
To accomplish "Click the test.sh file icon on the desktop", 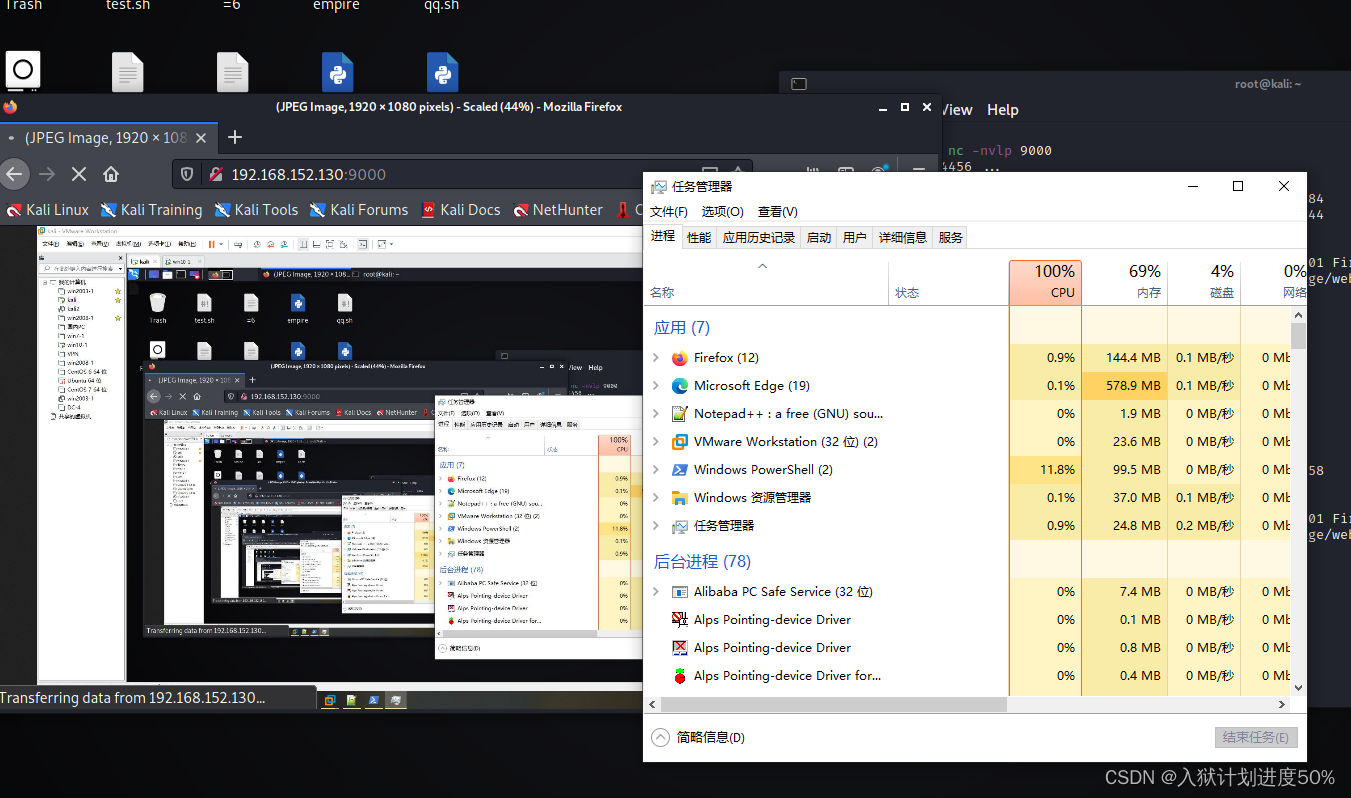I will (128, 72).
